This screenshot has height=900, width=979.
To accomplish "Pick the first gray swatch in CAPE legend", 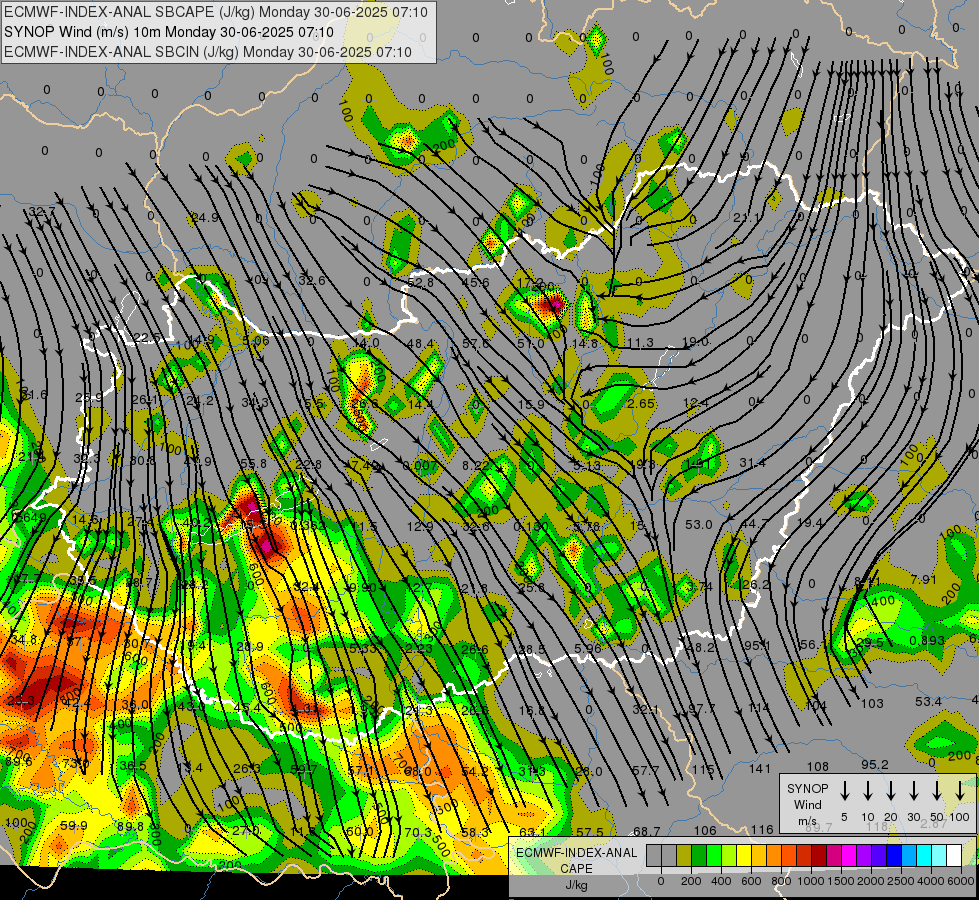I will pos(654,856).
